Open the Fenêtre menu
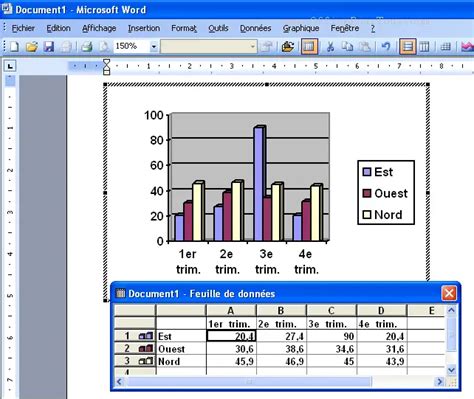 point(345,28)
